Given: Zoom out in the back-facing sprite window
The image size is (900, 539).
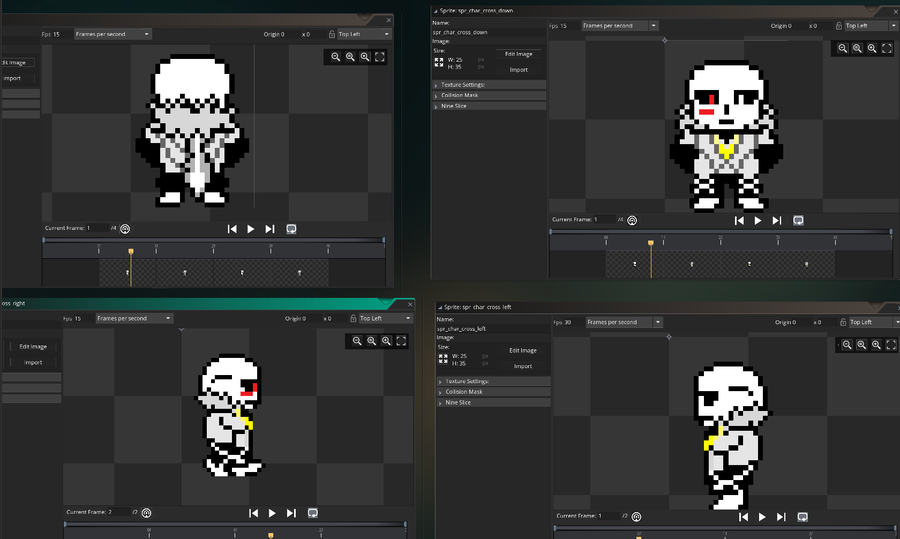Looking at the screenshot, I should [335, 57].
